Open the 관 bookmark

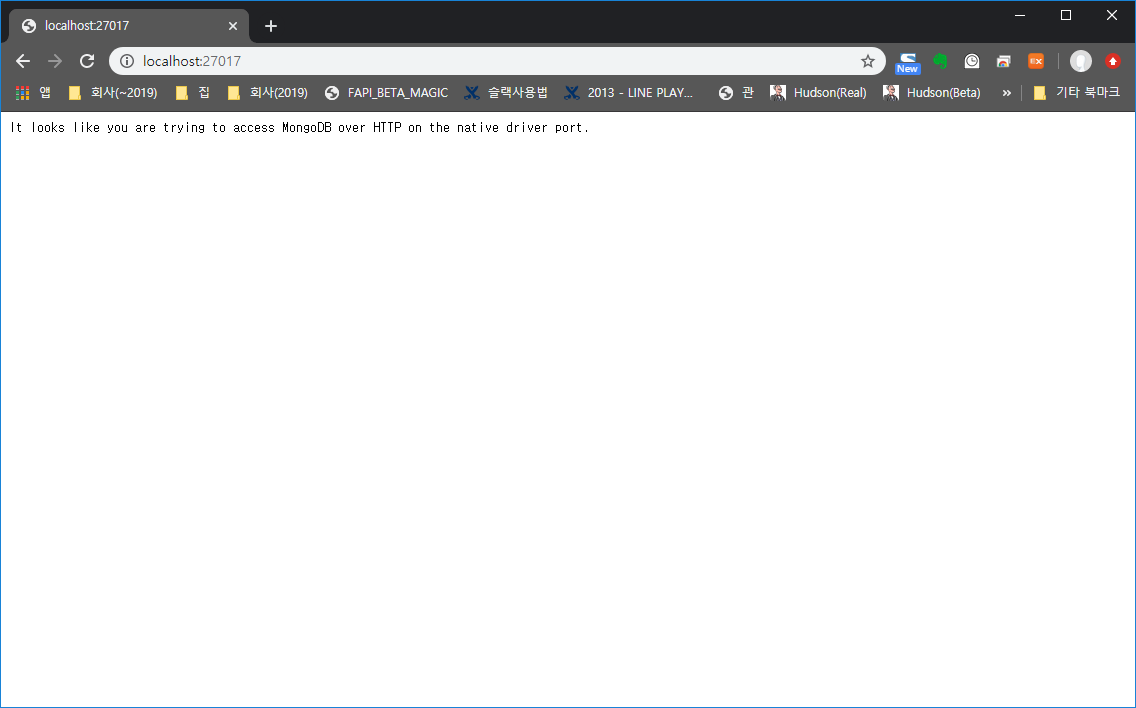tap(736, 93)
